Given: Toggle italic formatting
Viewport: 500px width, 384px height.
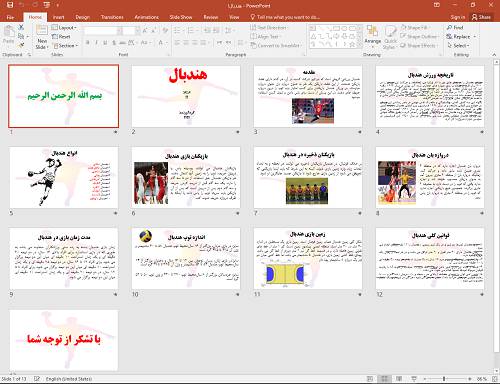Looking at the screenshot, I should (x=96, y=43).
